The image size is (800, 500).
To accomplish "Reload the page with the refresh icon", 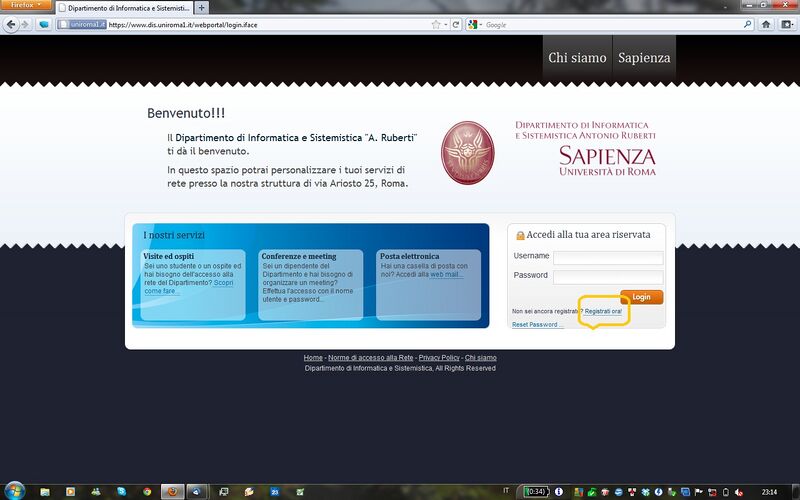I will [456, 24].
